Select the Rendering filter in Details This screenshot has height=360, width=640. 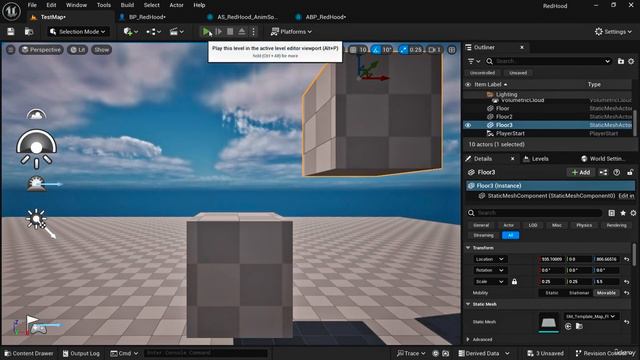[x=616, y=225]
